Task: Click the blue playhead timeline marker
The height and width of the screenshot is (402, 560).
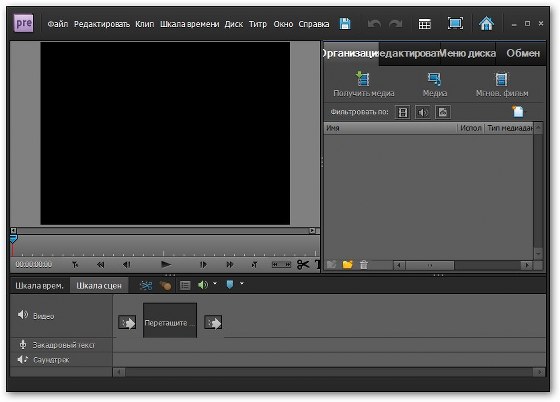Action: tap(13, 239)
